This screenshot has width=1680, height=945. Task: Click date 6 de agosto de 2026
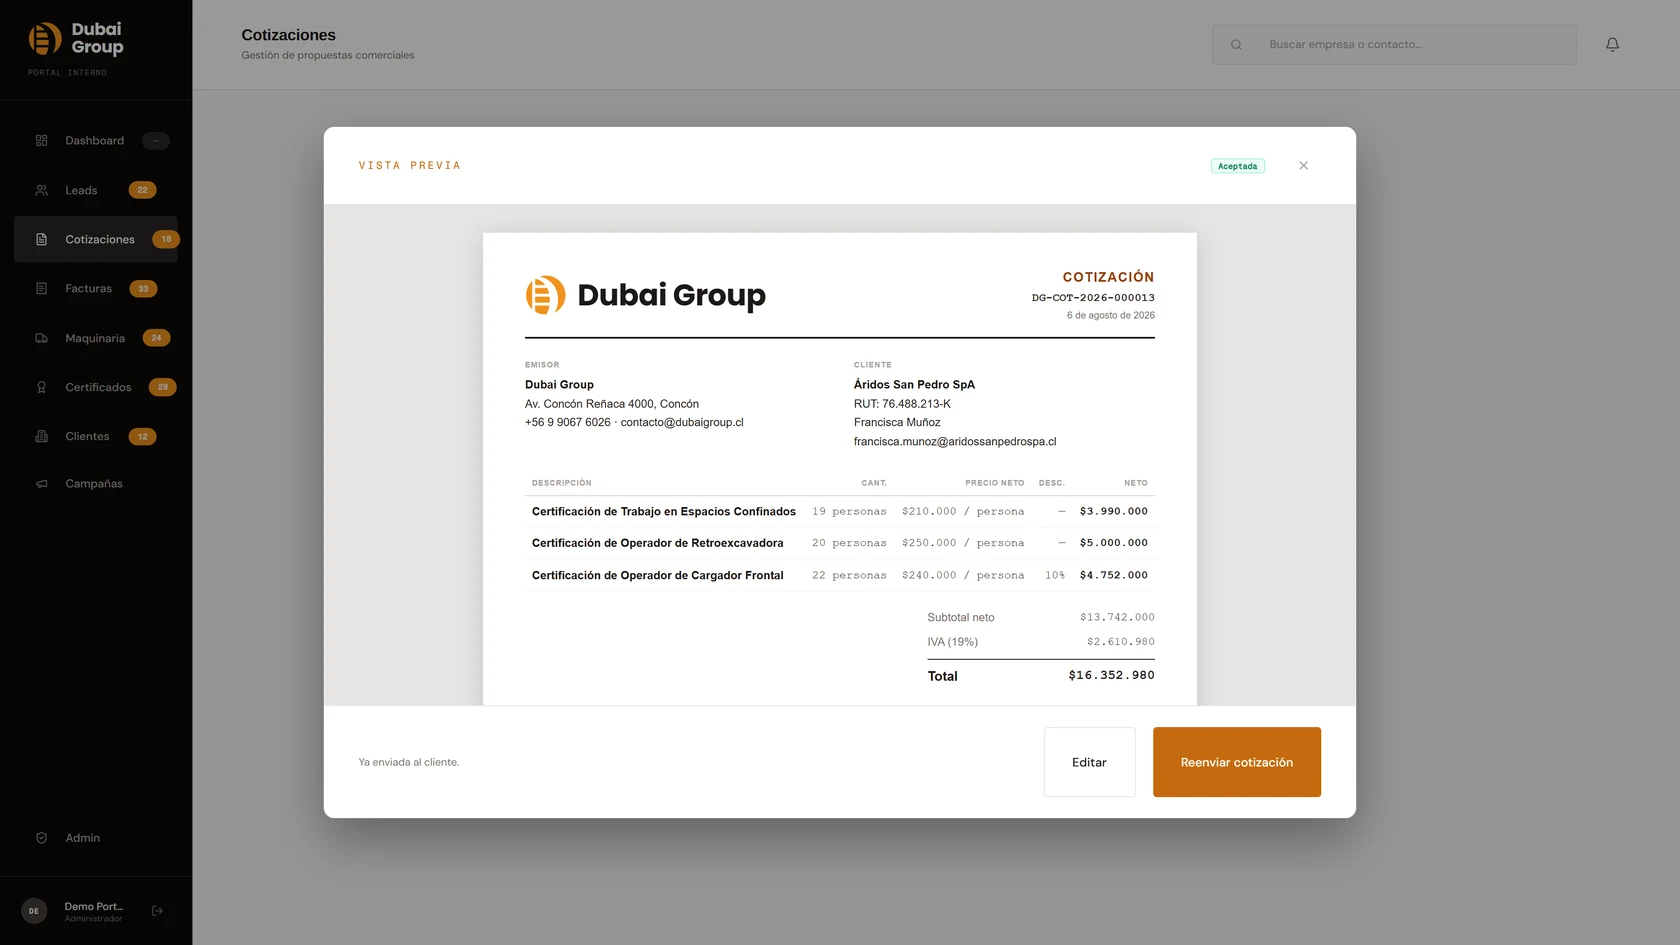click(1110, 315)
